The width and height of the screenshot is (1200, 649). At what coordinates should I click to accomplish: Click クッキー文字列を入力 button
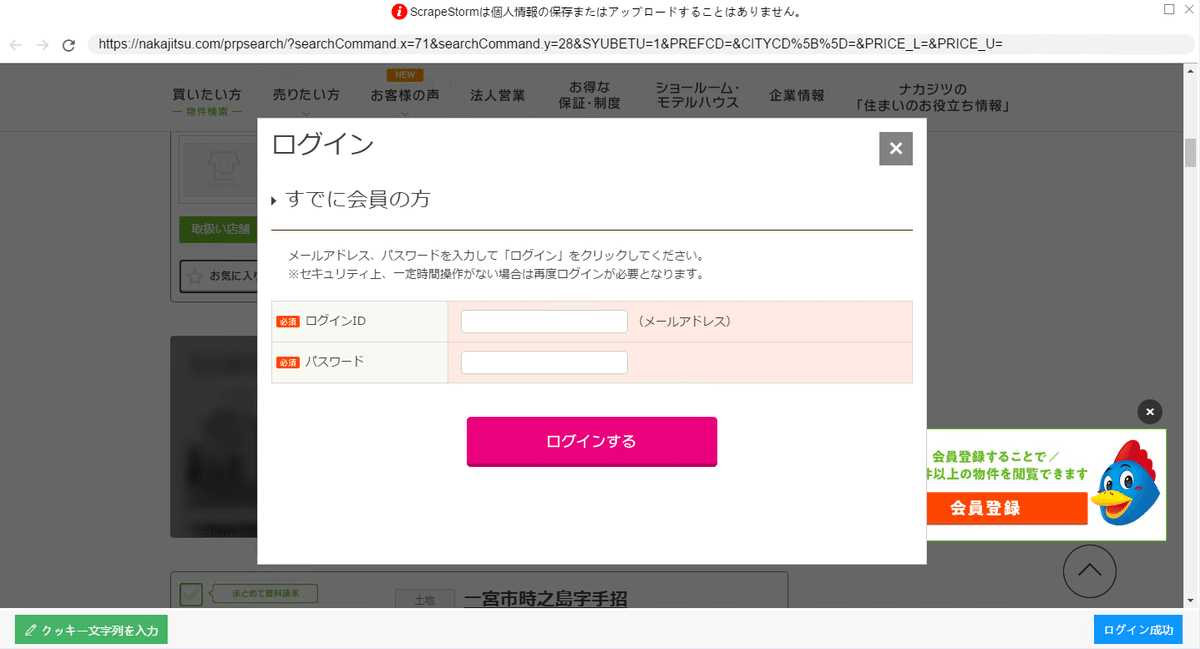click(91, 630)
